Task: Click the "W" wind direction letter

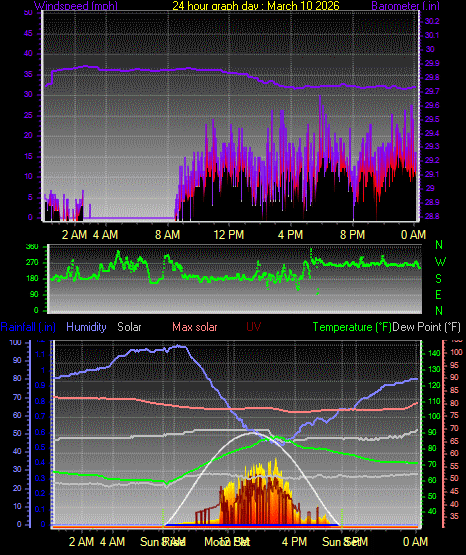Action: pos(440,262)
